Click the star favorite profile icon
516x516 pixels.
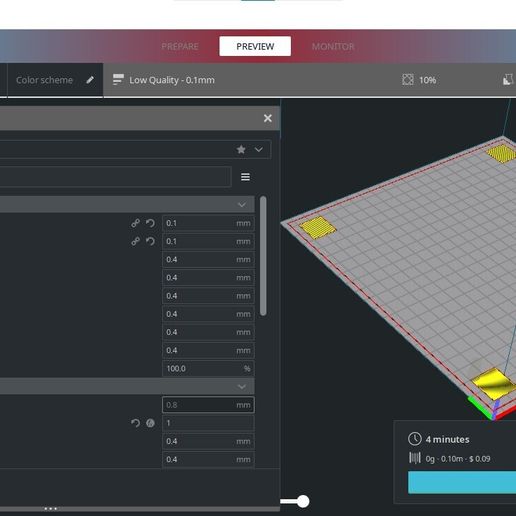tap(241, 149)
